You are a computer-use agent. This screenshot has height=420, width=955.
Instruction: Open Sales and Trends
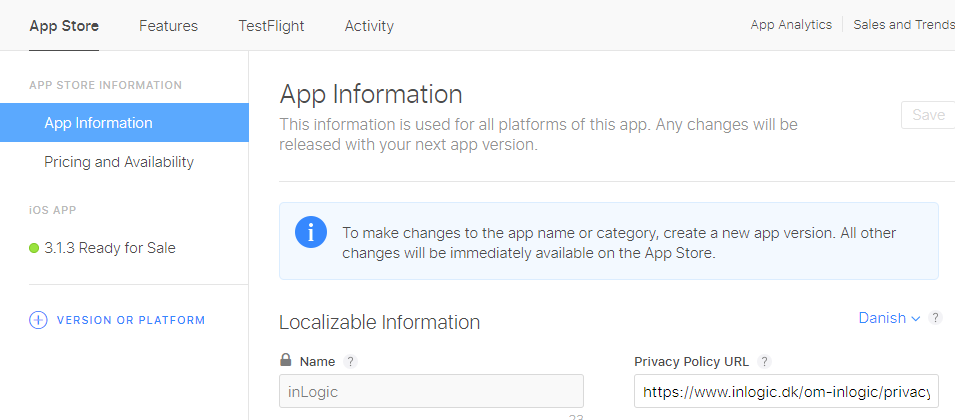(x=903, y=25)
